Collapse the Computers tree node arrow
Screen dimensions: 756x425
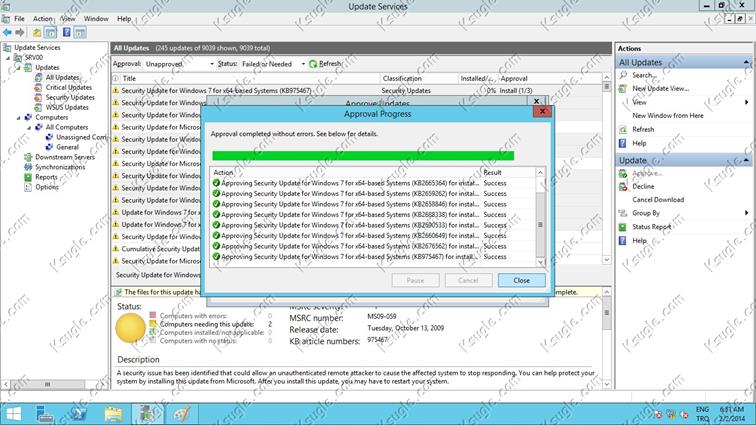(x=18, y=118)
